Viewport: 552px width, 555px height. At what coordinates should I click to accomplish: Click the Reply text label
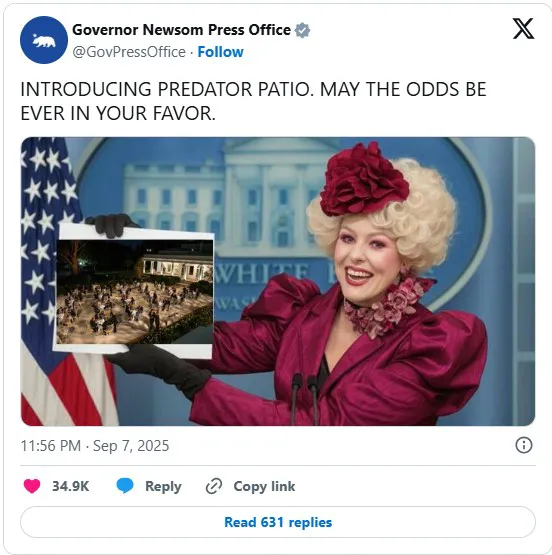click(x=163, y=487)
